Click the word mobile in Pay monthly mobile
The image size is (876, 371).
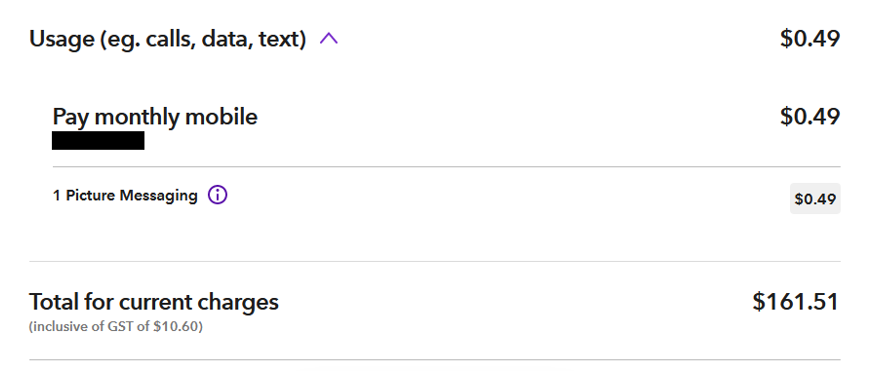coord(221,117)
